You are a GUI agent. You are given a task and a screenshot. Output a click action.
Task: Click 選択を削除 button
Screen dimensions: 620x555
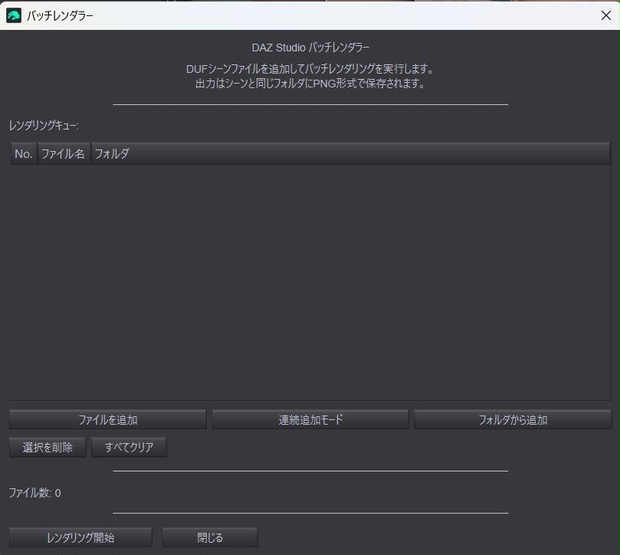[47, 447]
